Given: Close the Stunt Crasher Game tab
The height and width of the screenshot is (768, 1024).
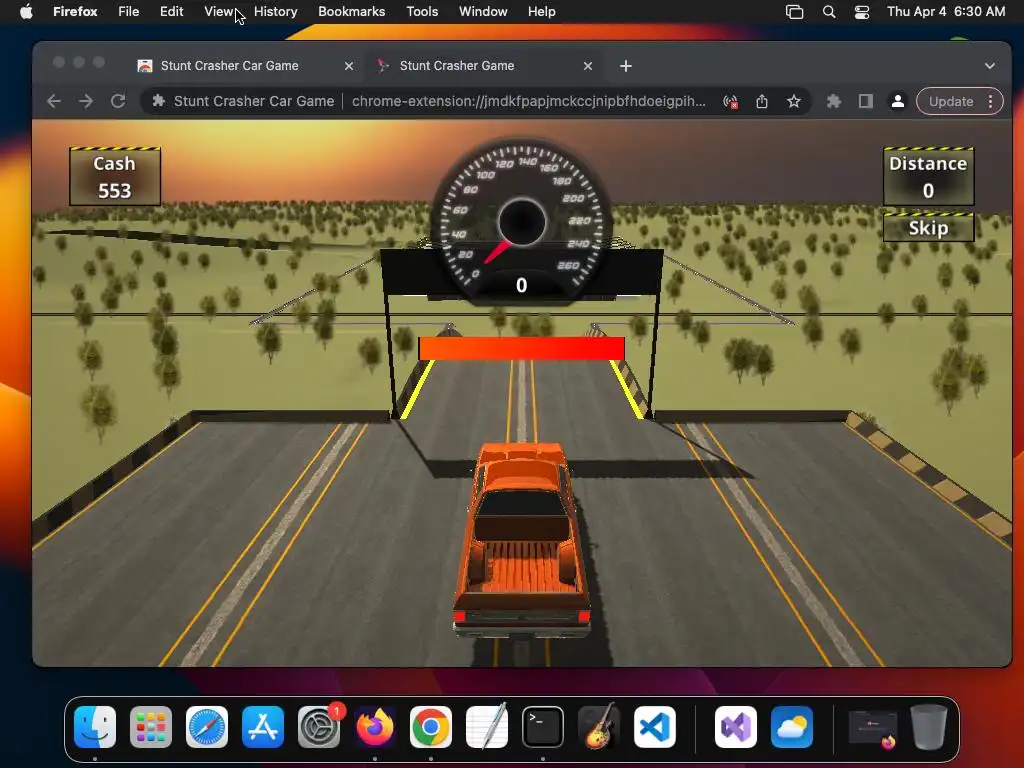Looking at the screenshot, I should click(588, 66).
